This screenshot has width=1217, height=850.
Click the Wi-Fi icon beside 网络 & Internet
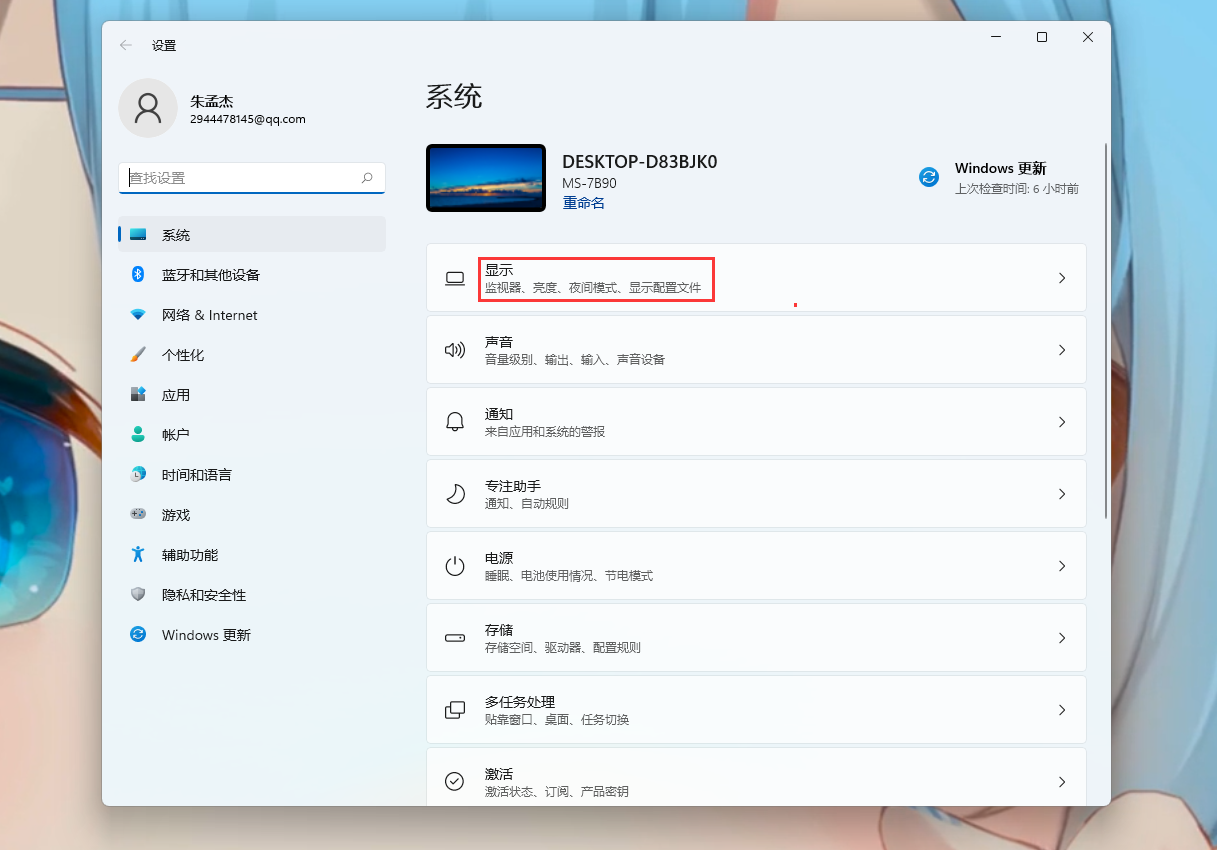tap(138, 315)
